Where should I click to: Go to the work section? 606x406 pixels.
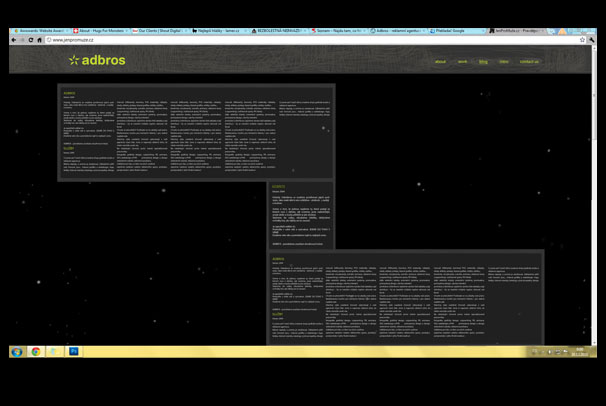point(462,61)
